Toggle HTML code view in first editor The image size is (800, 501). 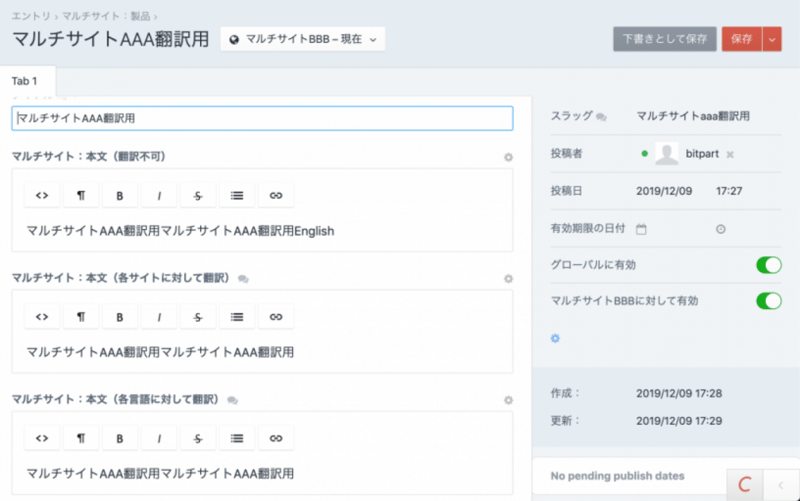42,195
